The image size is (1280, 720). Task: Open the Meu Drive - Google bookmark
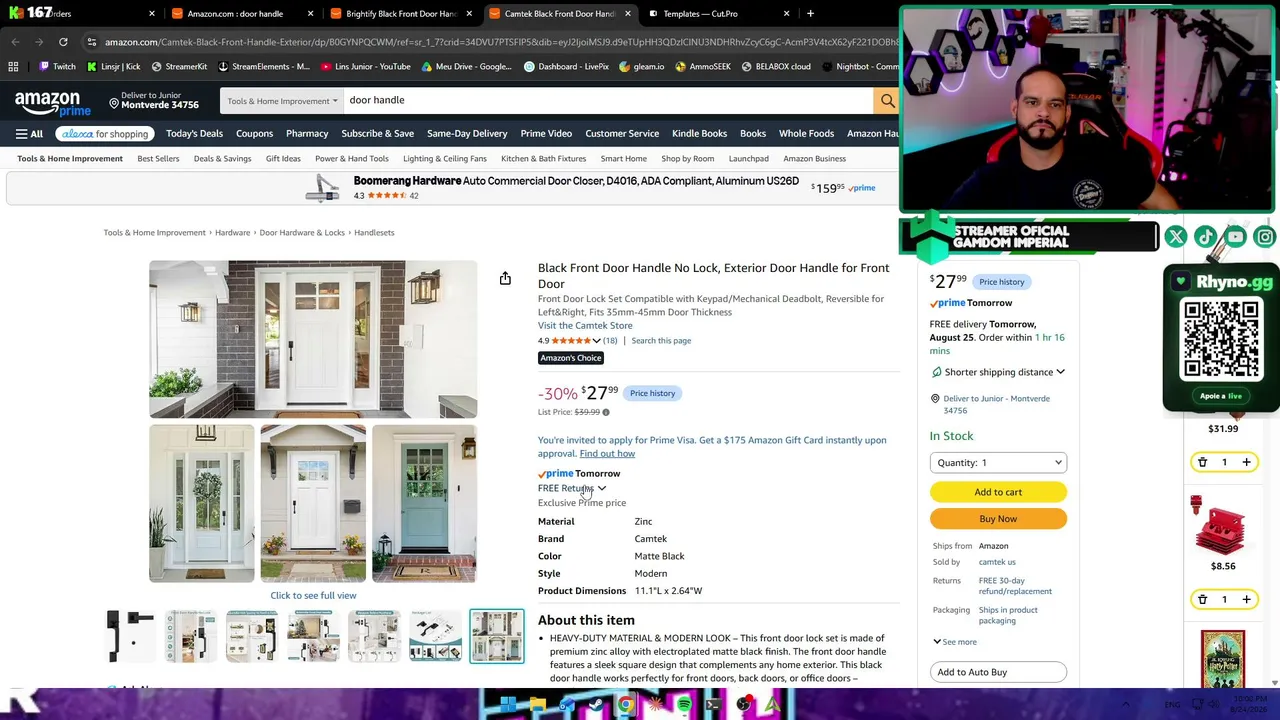tap(466, 67)
